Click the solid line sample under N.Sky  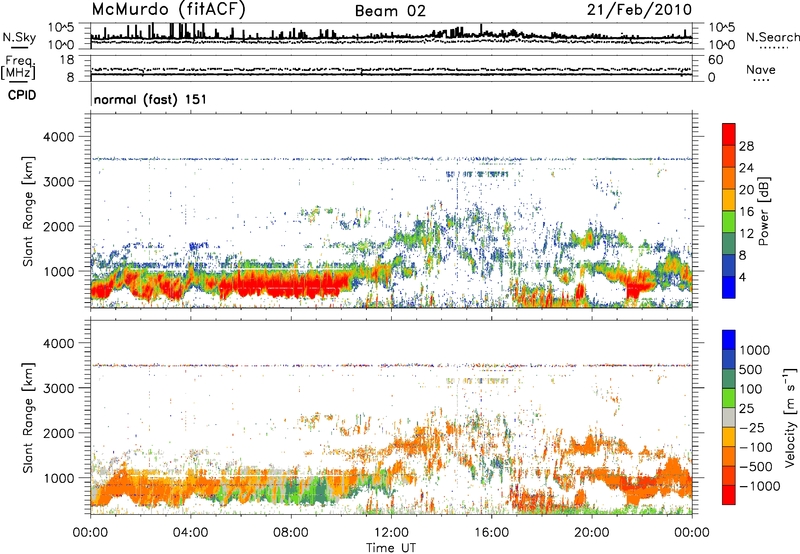19,47
